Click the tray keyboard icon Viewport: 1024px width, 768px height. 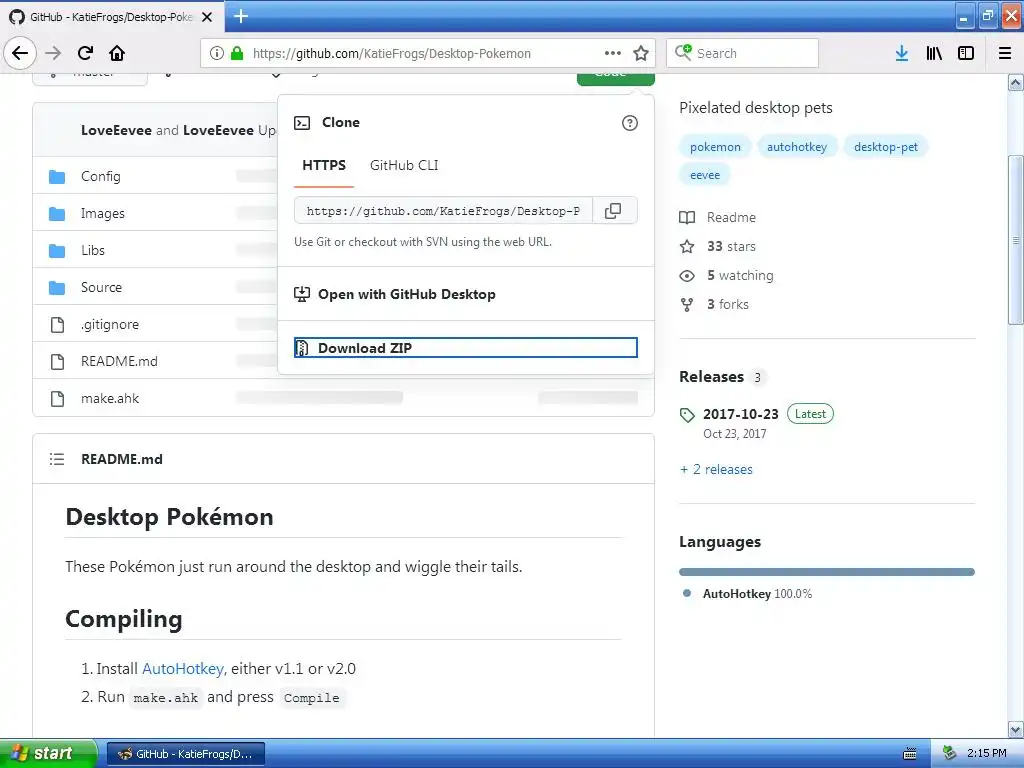pyautogui.click(x=910, y=753)
